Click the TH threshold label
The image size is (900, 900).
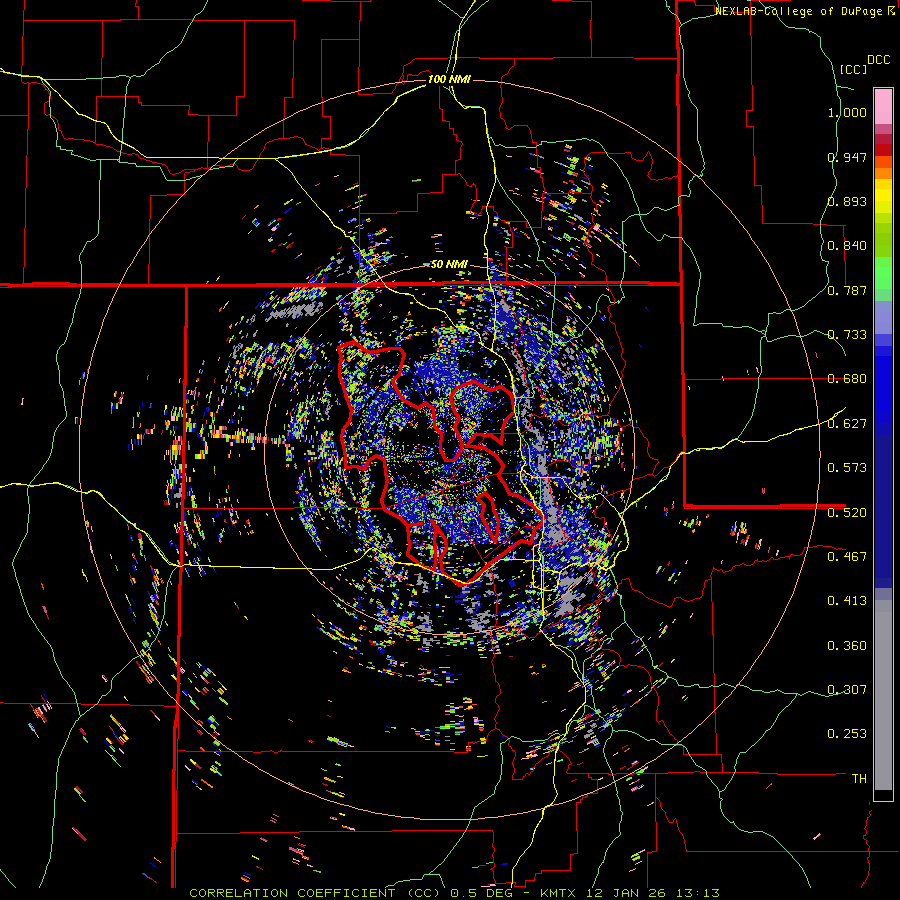859,778
